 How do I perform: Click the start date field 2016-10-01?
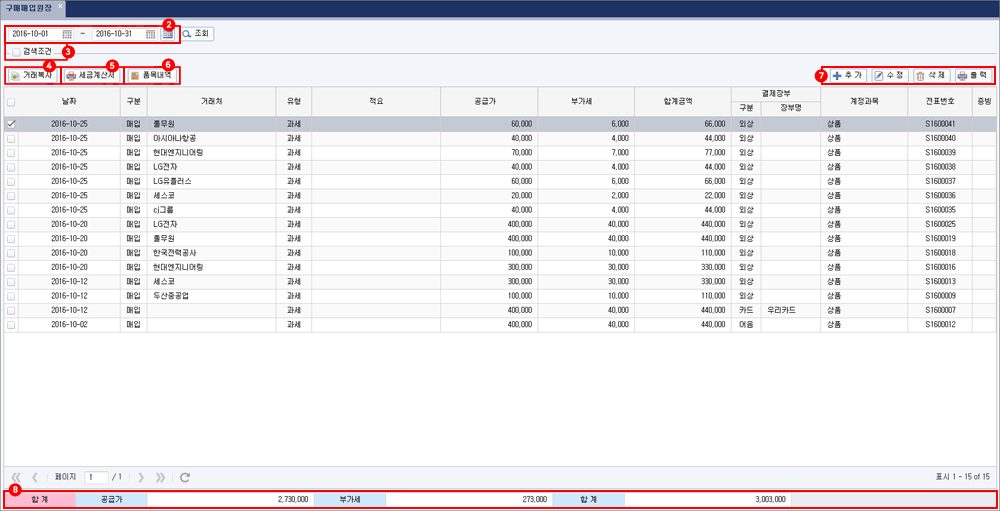(36, 34)
